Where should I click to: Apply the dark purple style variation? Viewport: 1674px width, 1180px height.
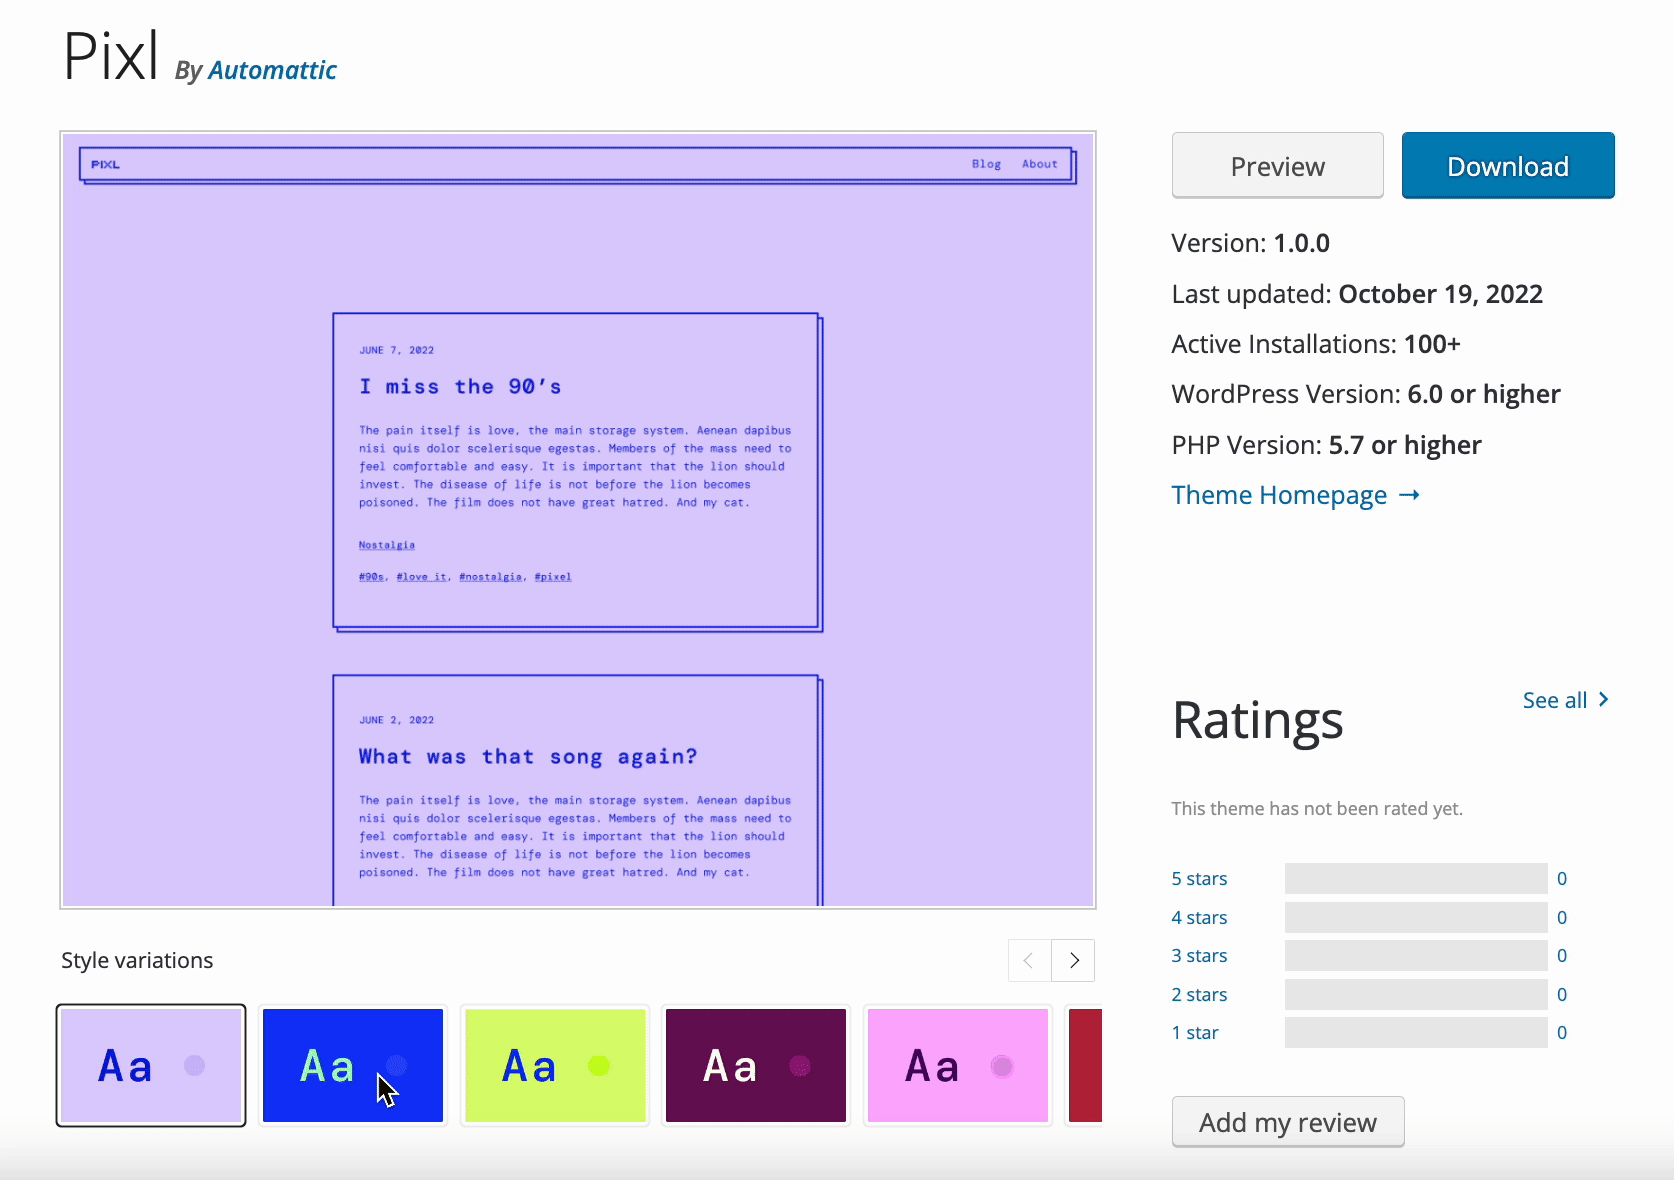tap(756, 1065)
